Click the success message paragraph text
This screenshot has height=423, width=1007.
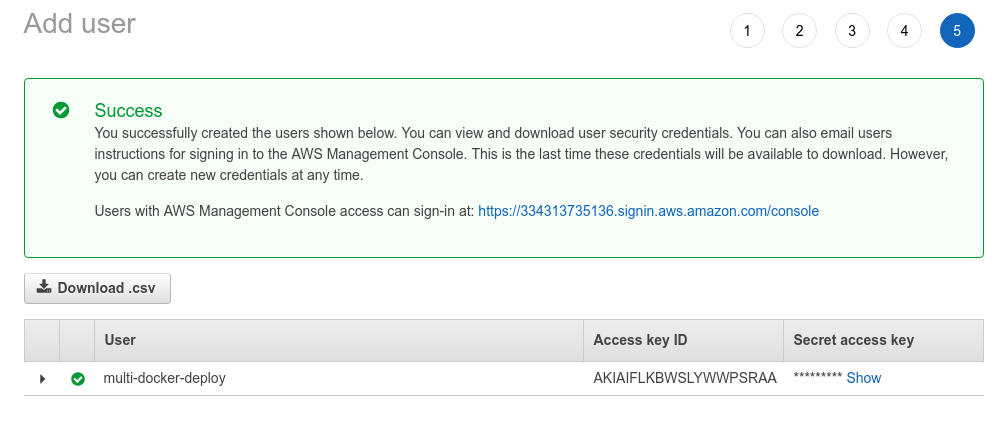tap(521, 154)
